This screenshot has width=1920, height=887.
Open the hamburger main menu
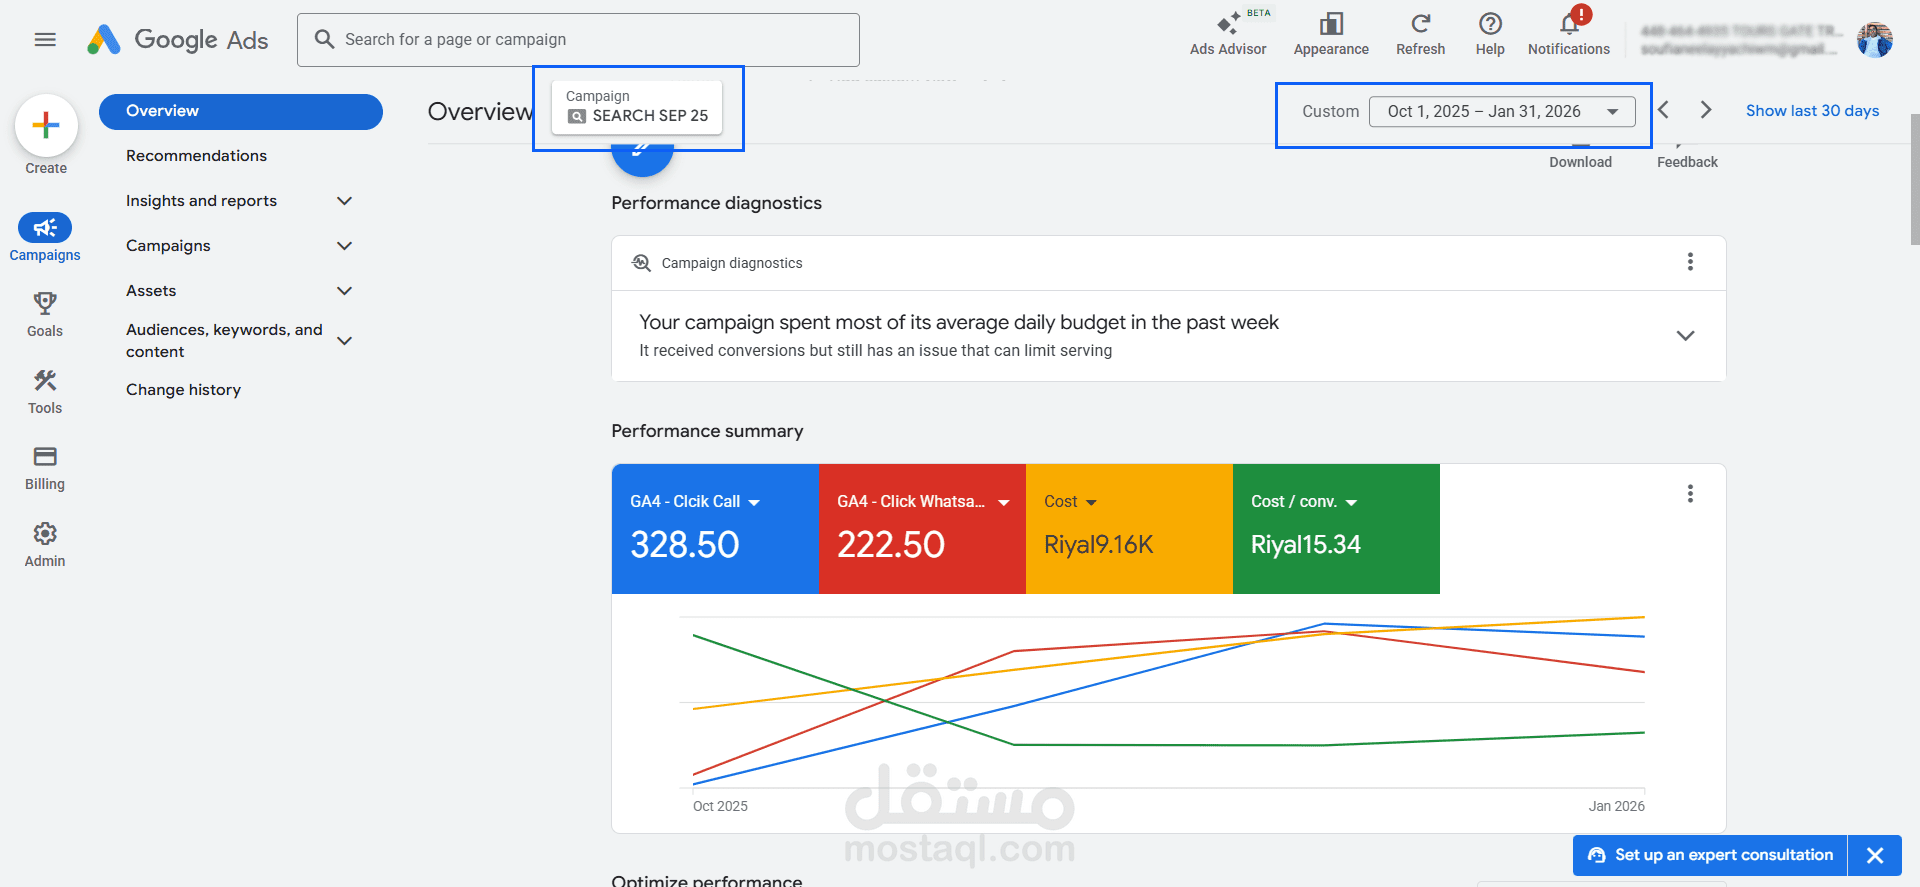click(x=45, y=40)
